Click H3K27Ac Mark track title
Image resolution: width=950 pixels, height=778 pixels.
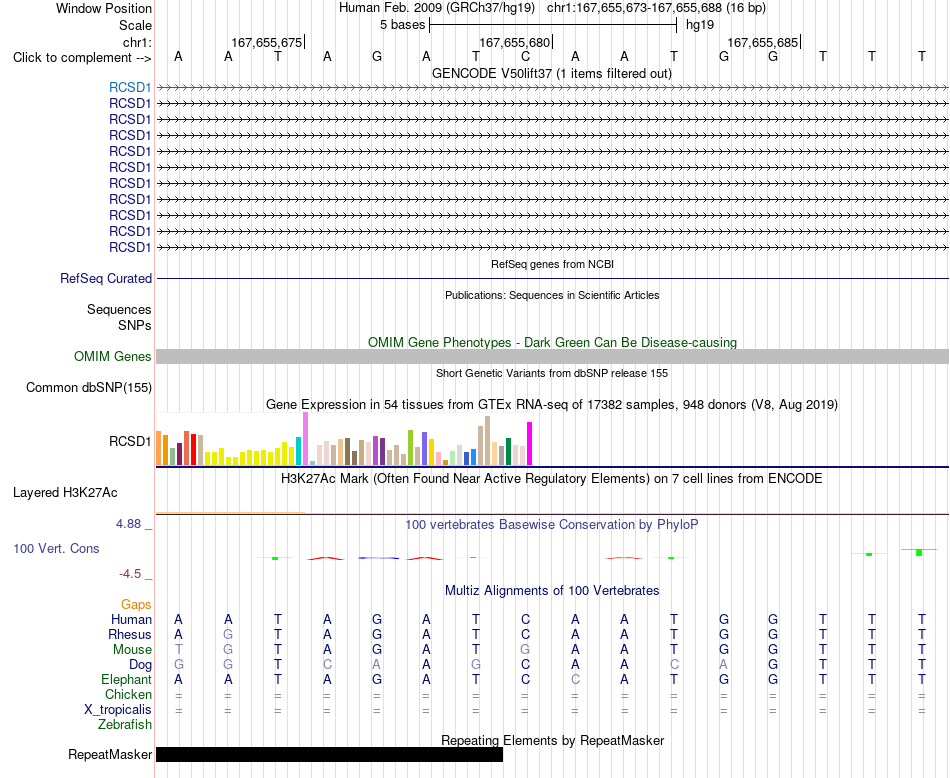point(552,479)
